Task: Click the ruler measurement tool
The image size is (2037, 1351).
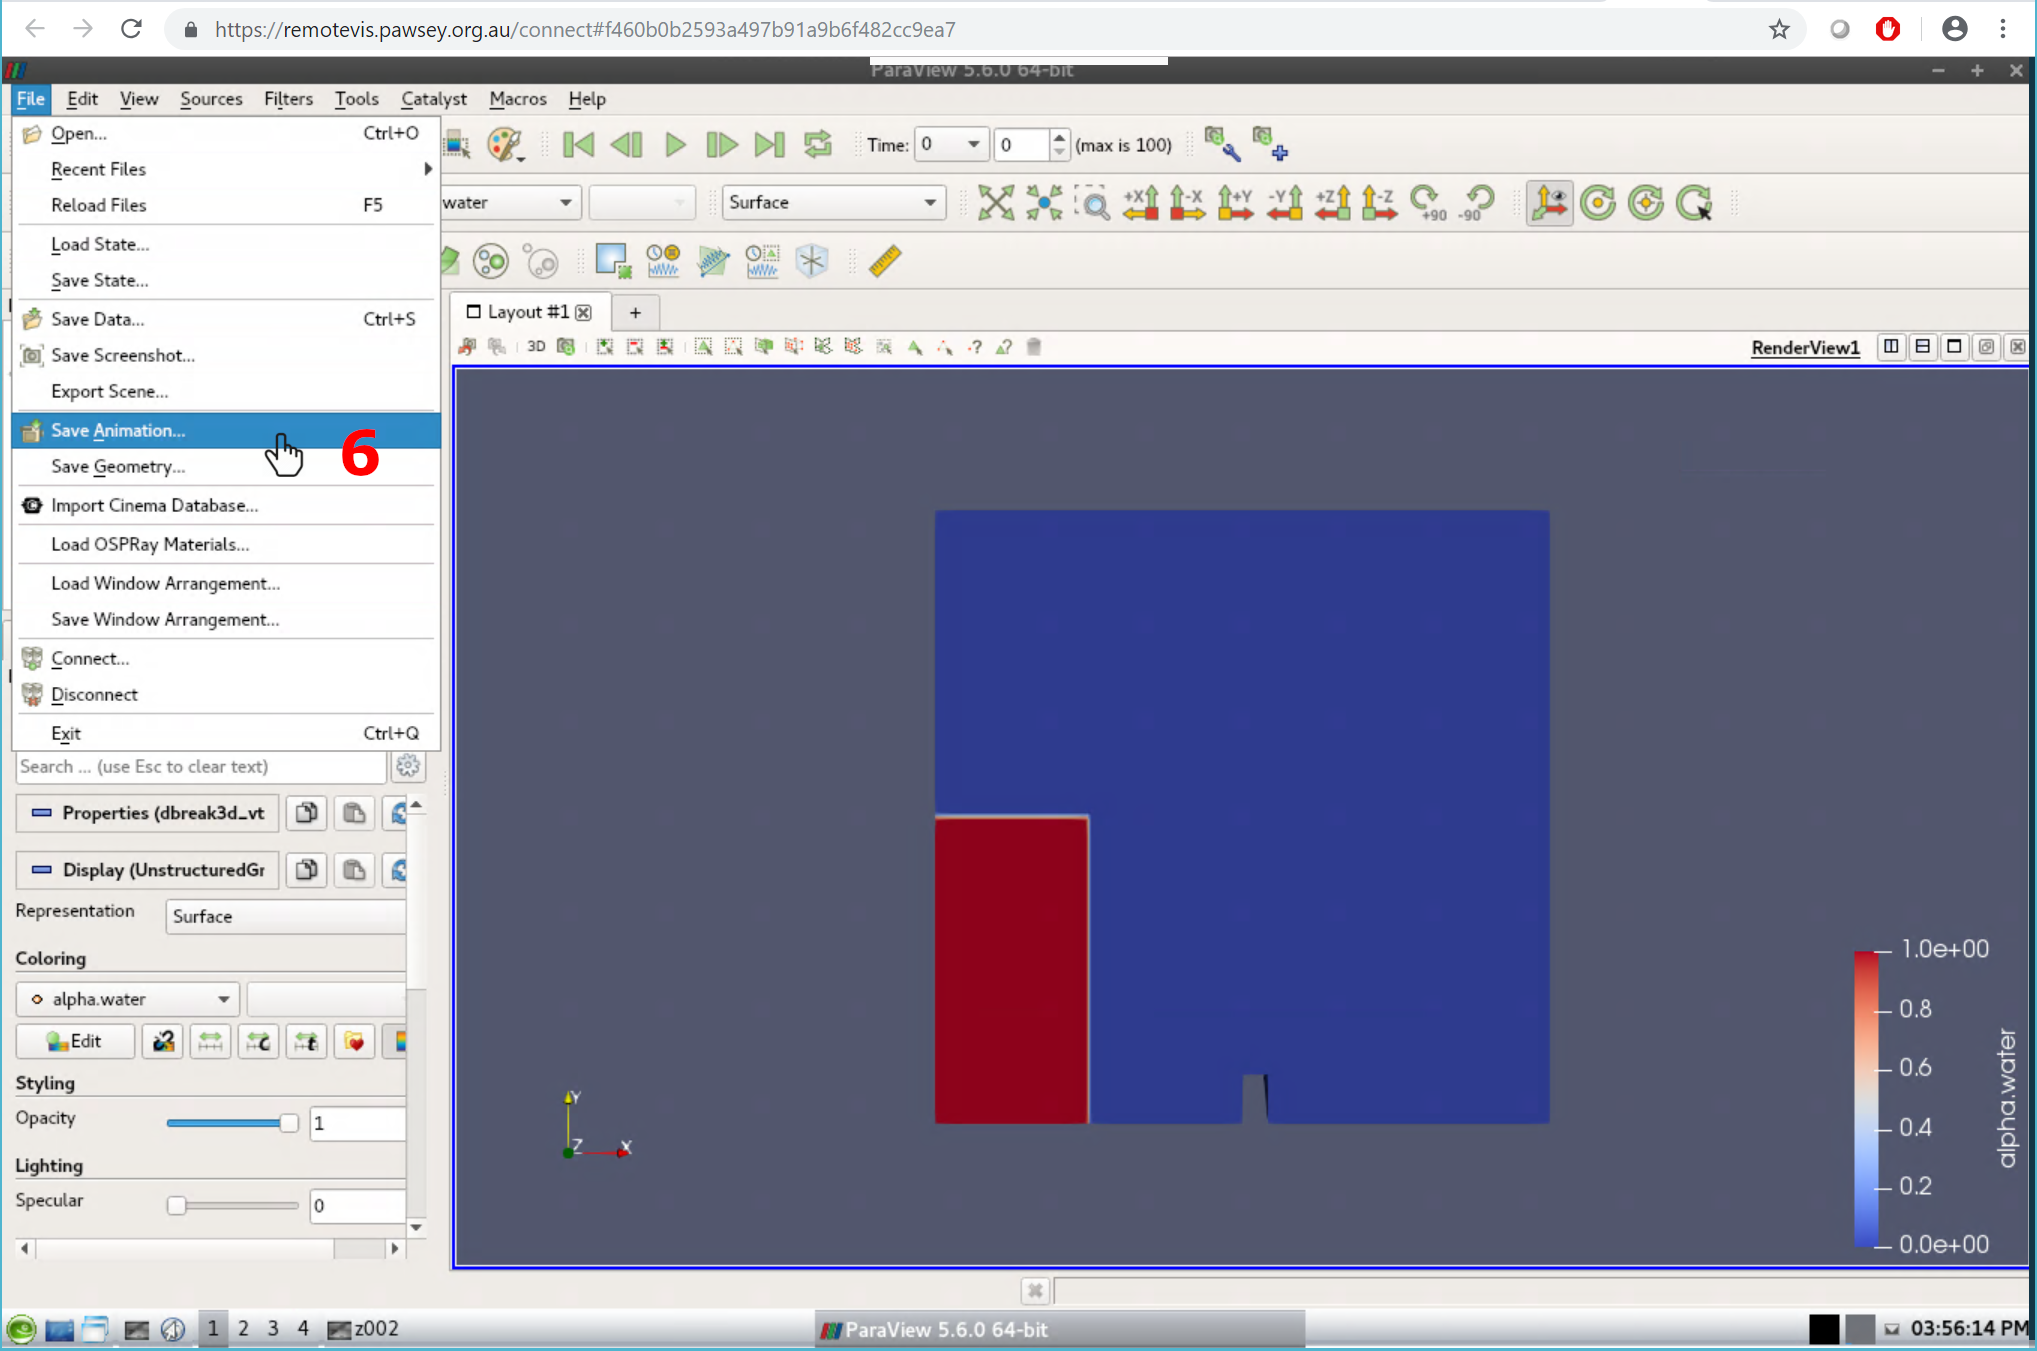Action: pos(885,261)
